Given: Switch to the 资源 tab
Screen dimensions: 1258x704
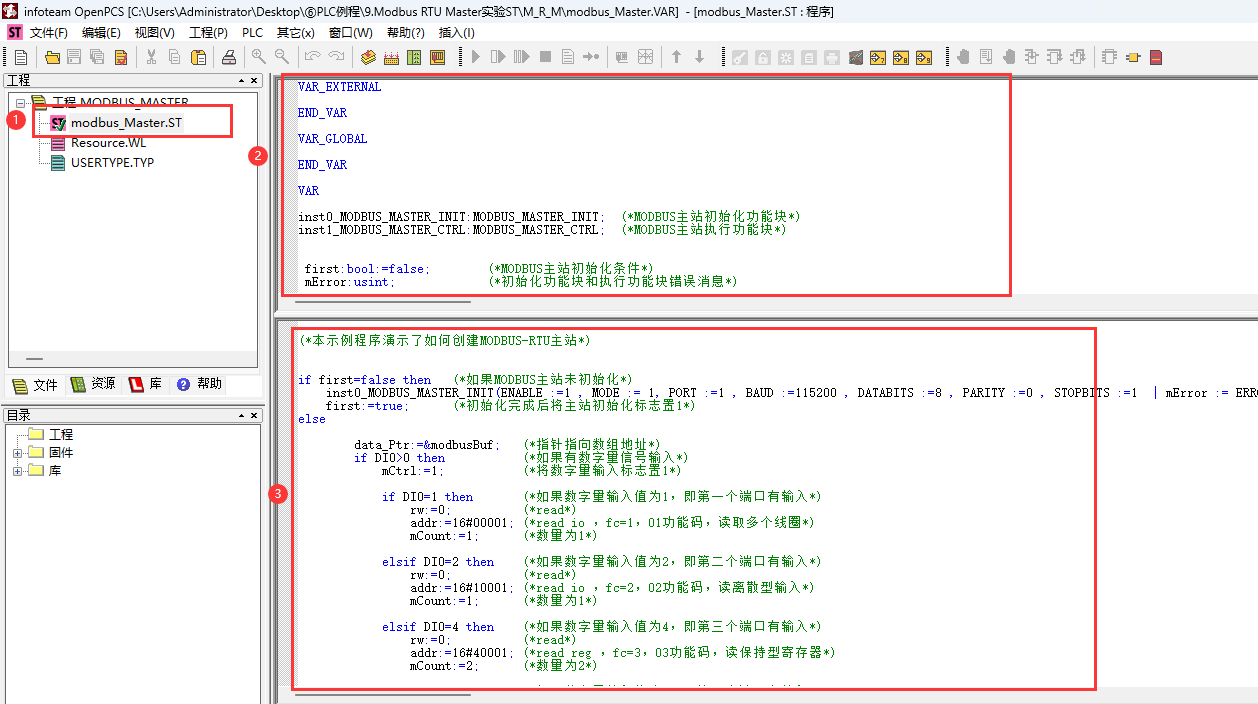Looking at the screenshot, I should (94, 384).
